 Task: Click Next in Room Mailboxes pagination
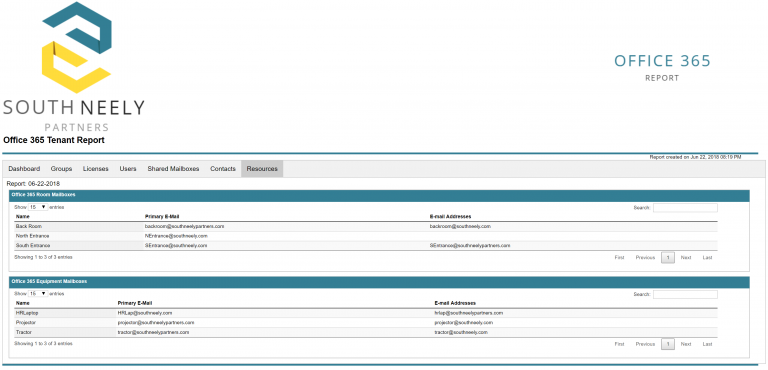coord(686,258)
